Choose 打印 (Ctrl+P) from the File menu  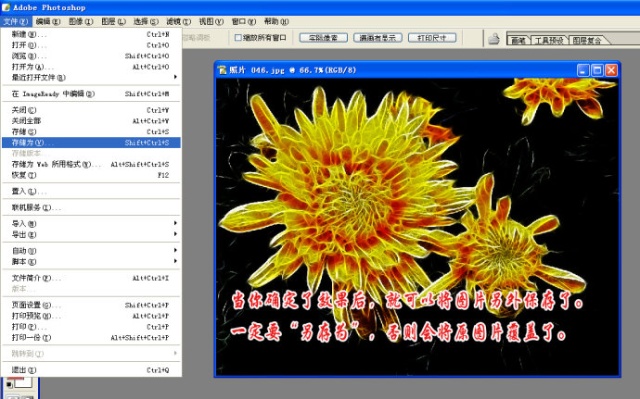tap(91, 326)
